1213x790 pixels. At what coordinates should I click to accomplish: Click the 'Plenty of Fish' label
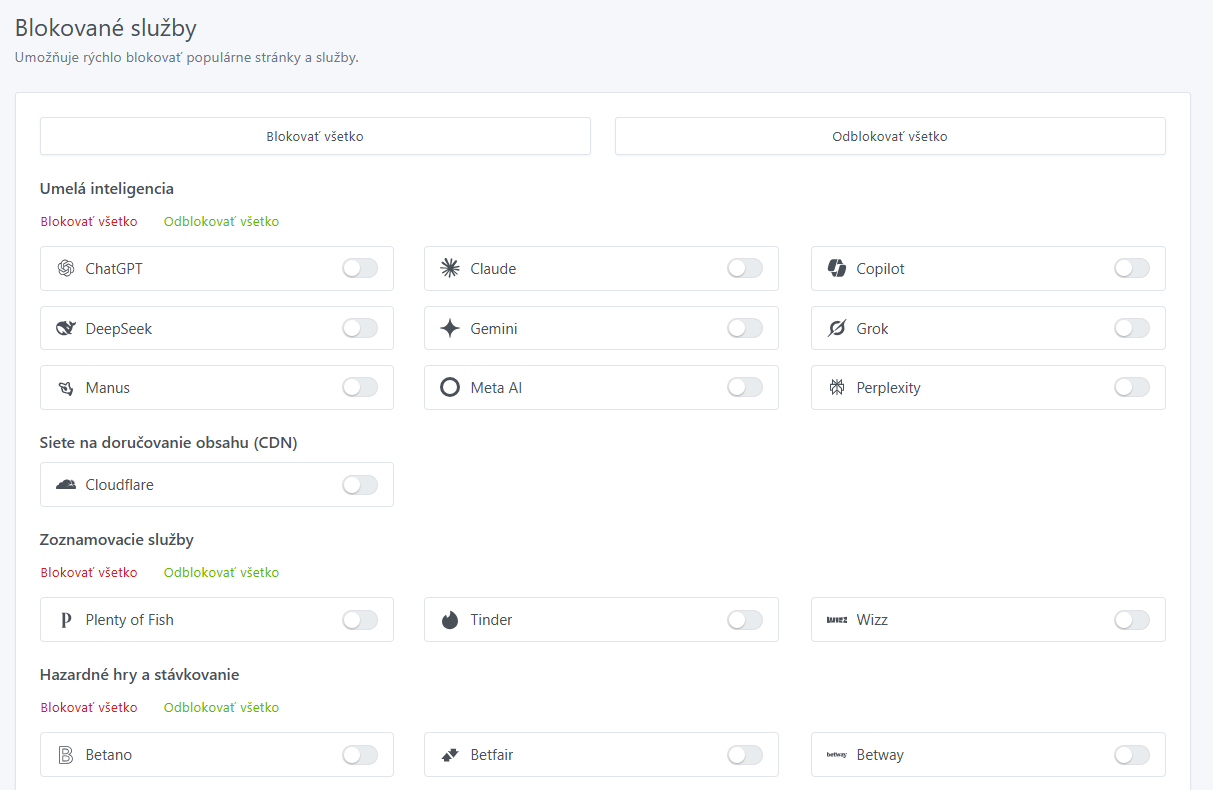pos(130,620)
